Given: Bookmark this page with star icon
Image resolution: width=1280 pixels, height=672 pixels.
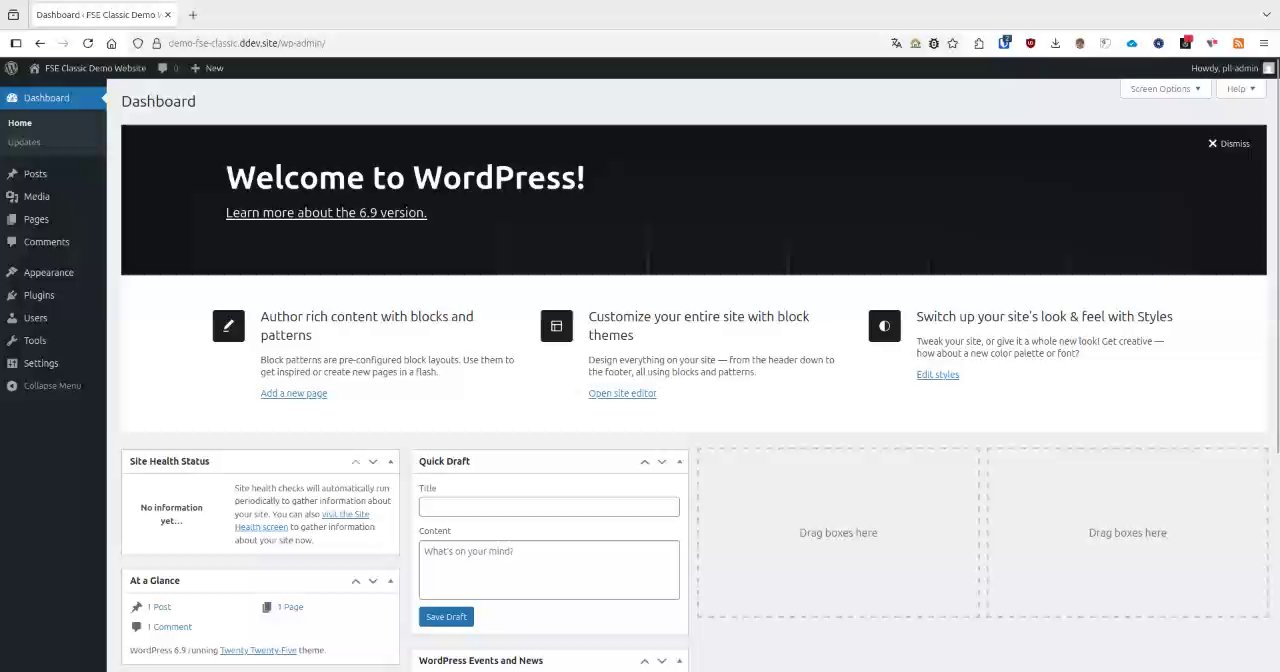Looking at the screenshot, I should point(953,43).
